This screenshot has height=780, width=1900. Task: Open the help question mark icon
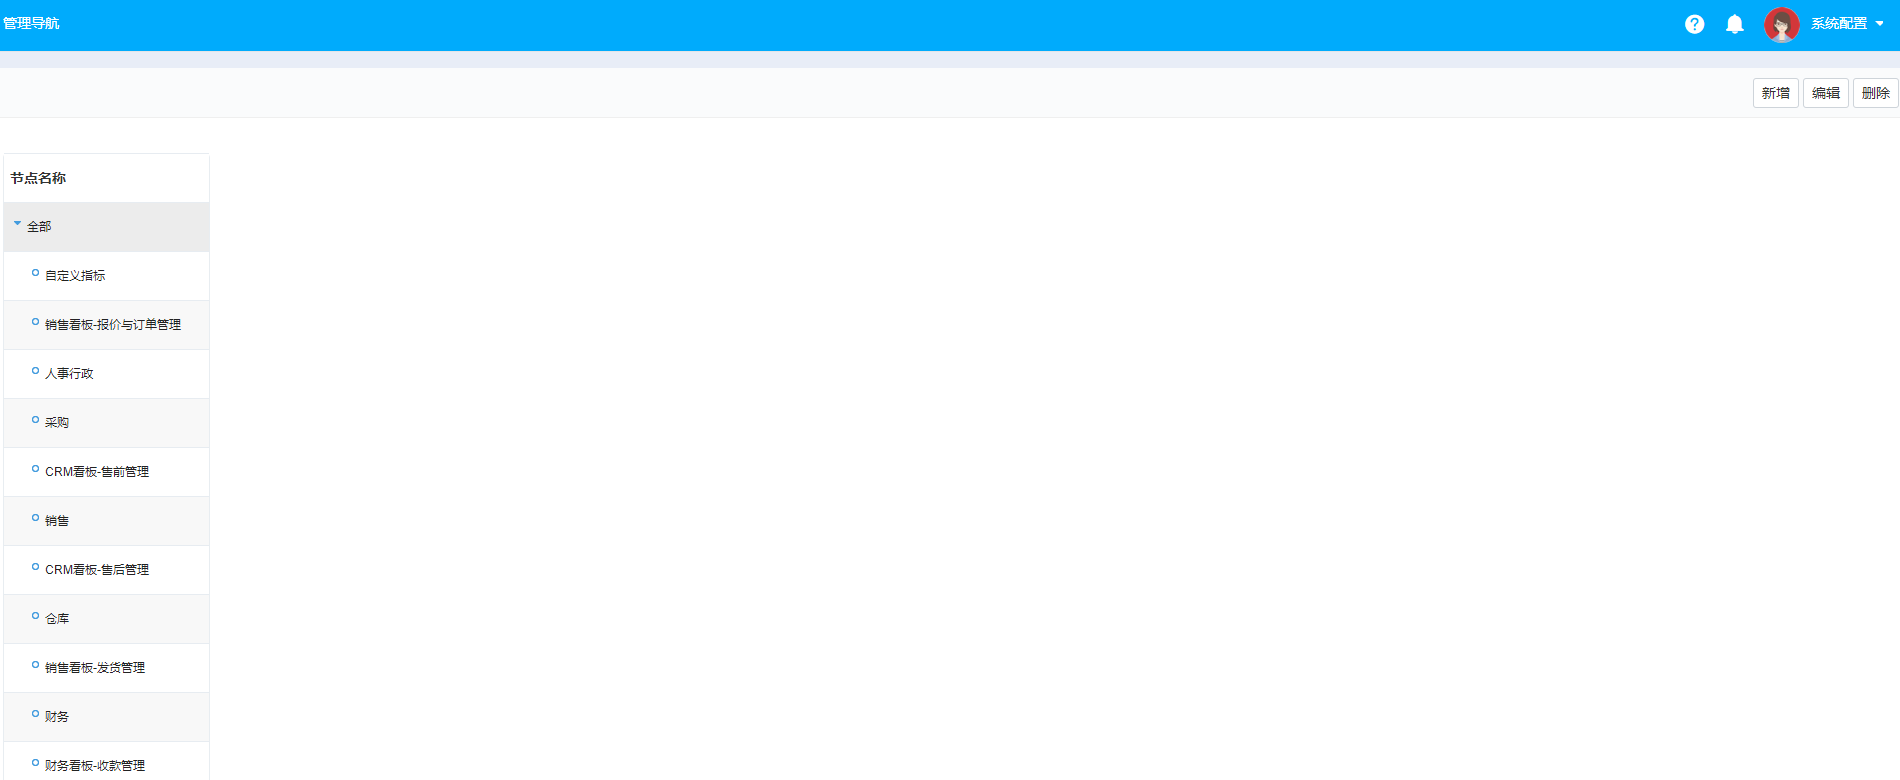1694,24
